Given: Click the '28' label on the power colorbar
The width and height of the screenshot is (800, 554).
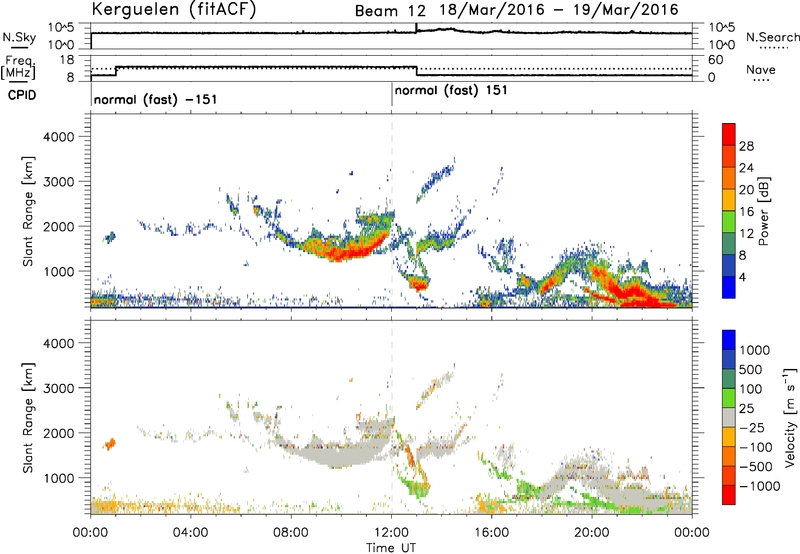Looking at the screenshot, I should tap(746, 146).
